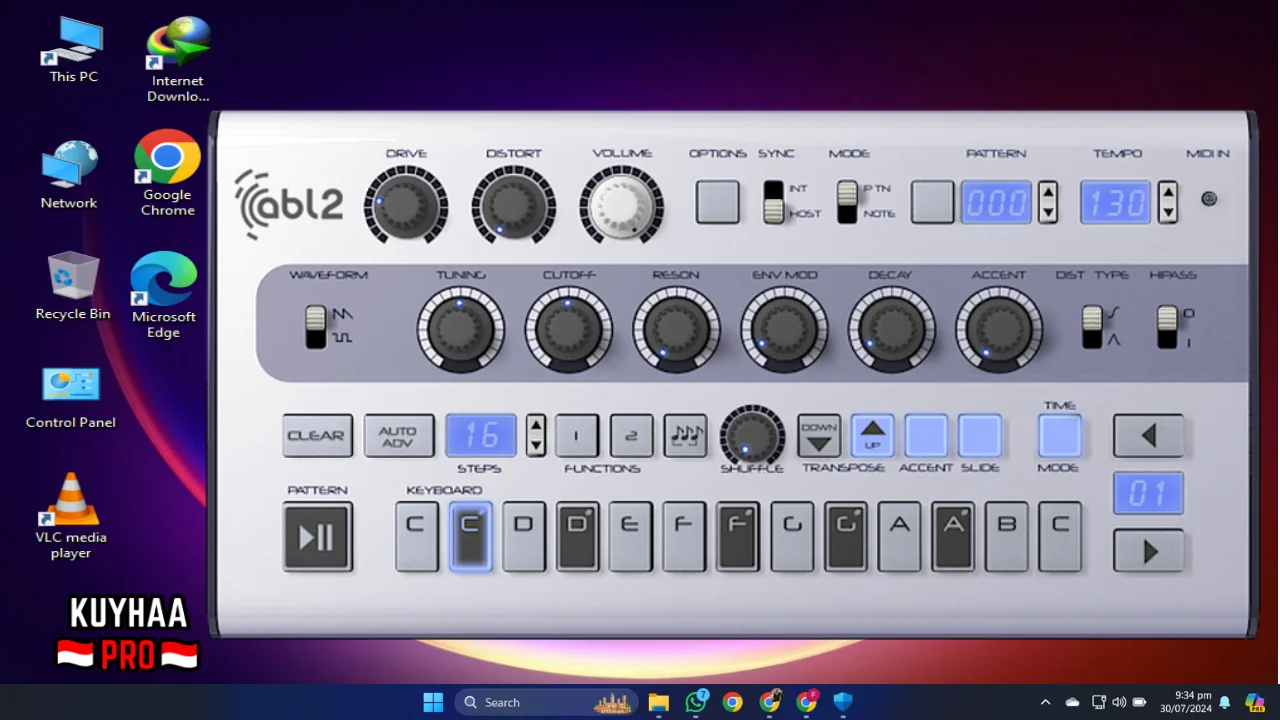Click the Transpose Up button
This screenshot has height=720, width=1280.
click(873, 436)
